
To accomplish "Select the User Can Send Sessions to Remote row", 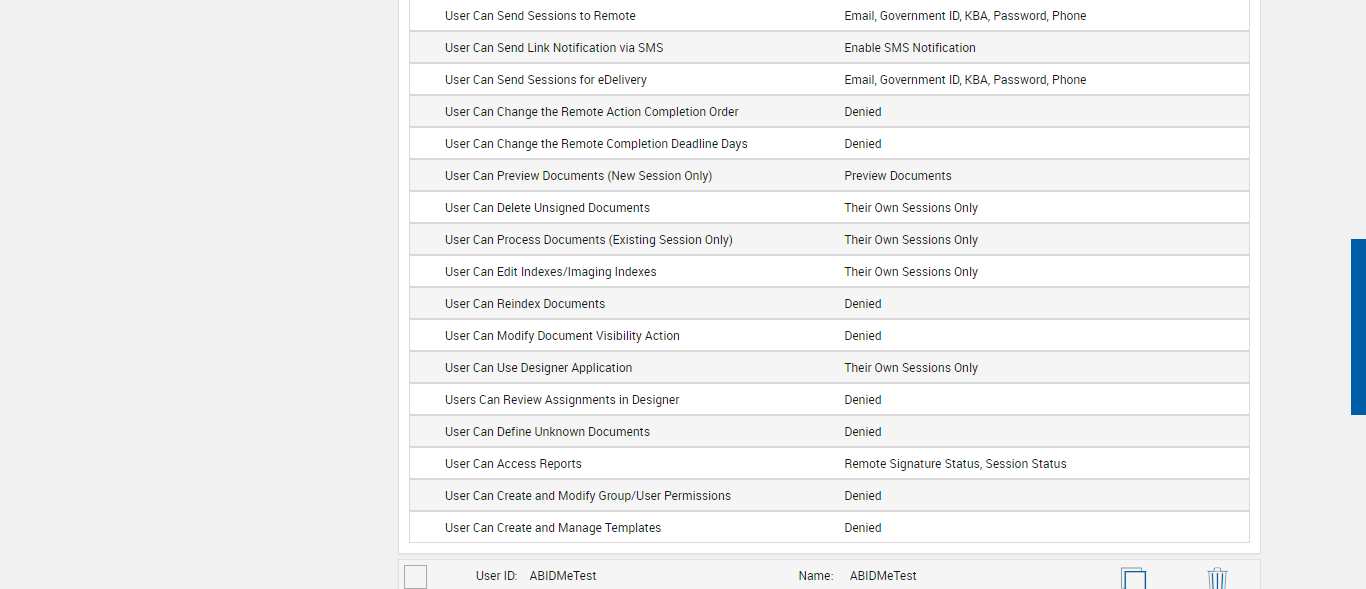I will [540, 16].
